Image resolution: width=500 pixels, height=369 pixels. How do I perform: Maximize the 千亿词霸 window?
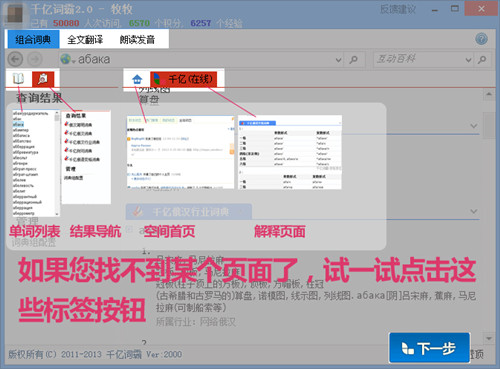(455, 9)
